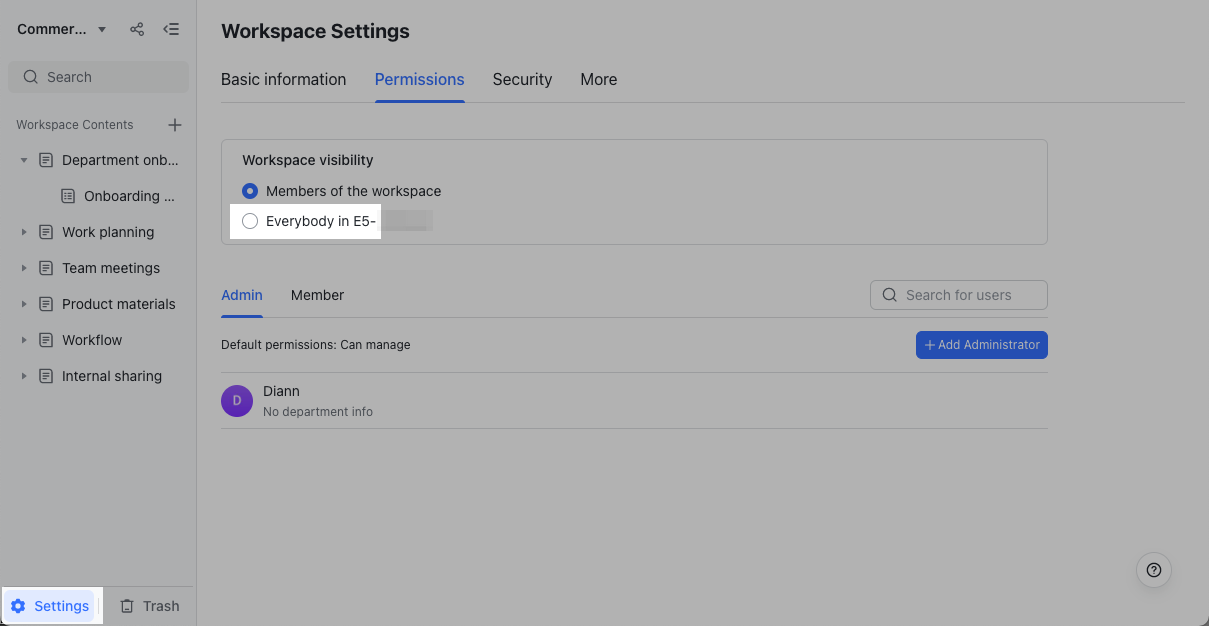Viewport: 1209px width, 626px height.
Task: Open the Trash bin
Action: (149, 606)
